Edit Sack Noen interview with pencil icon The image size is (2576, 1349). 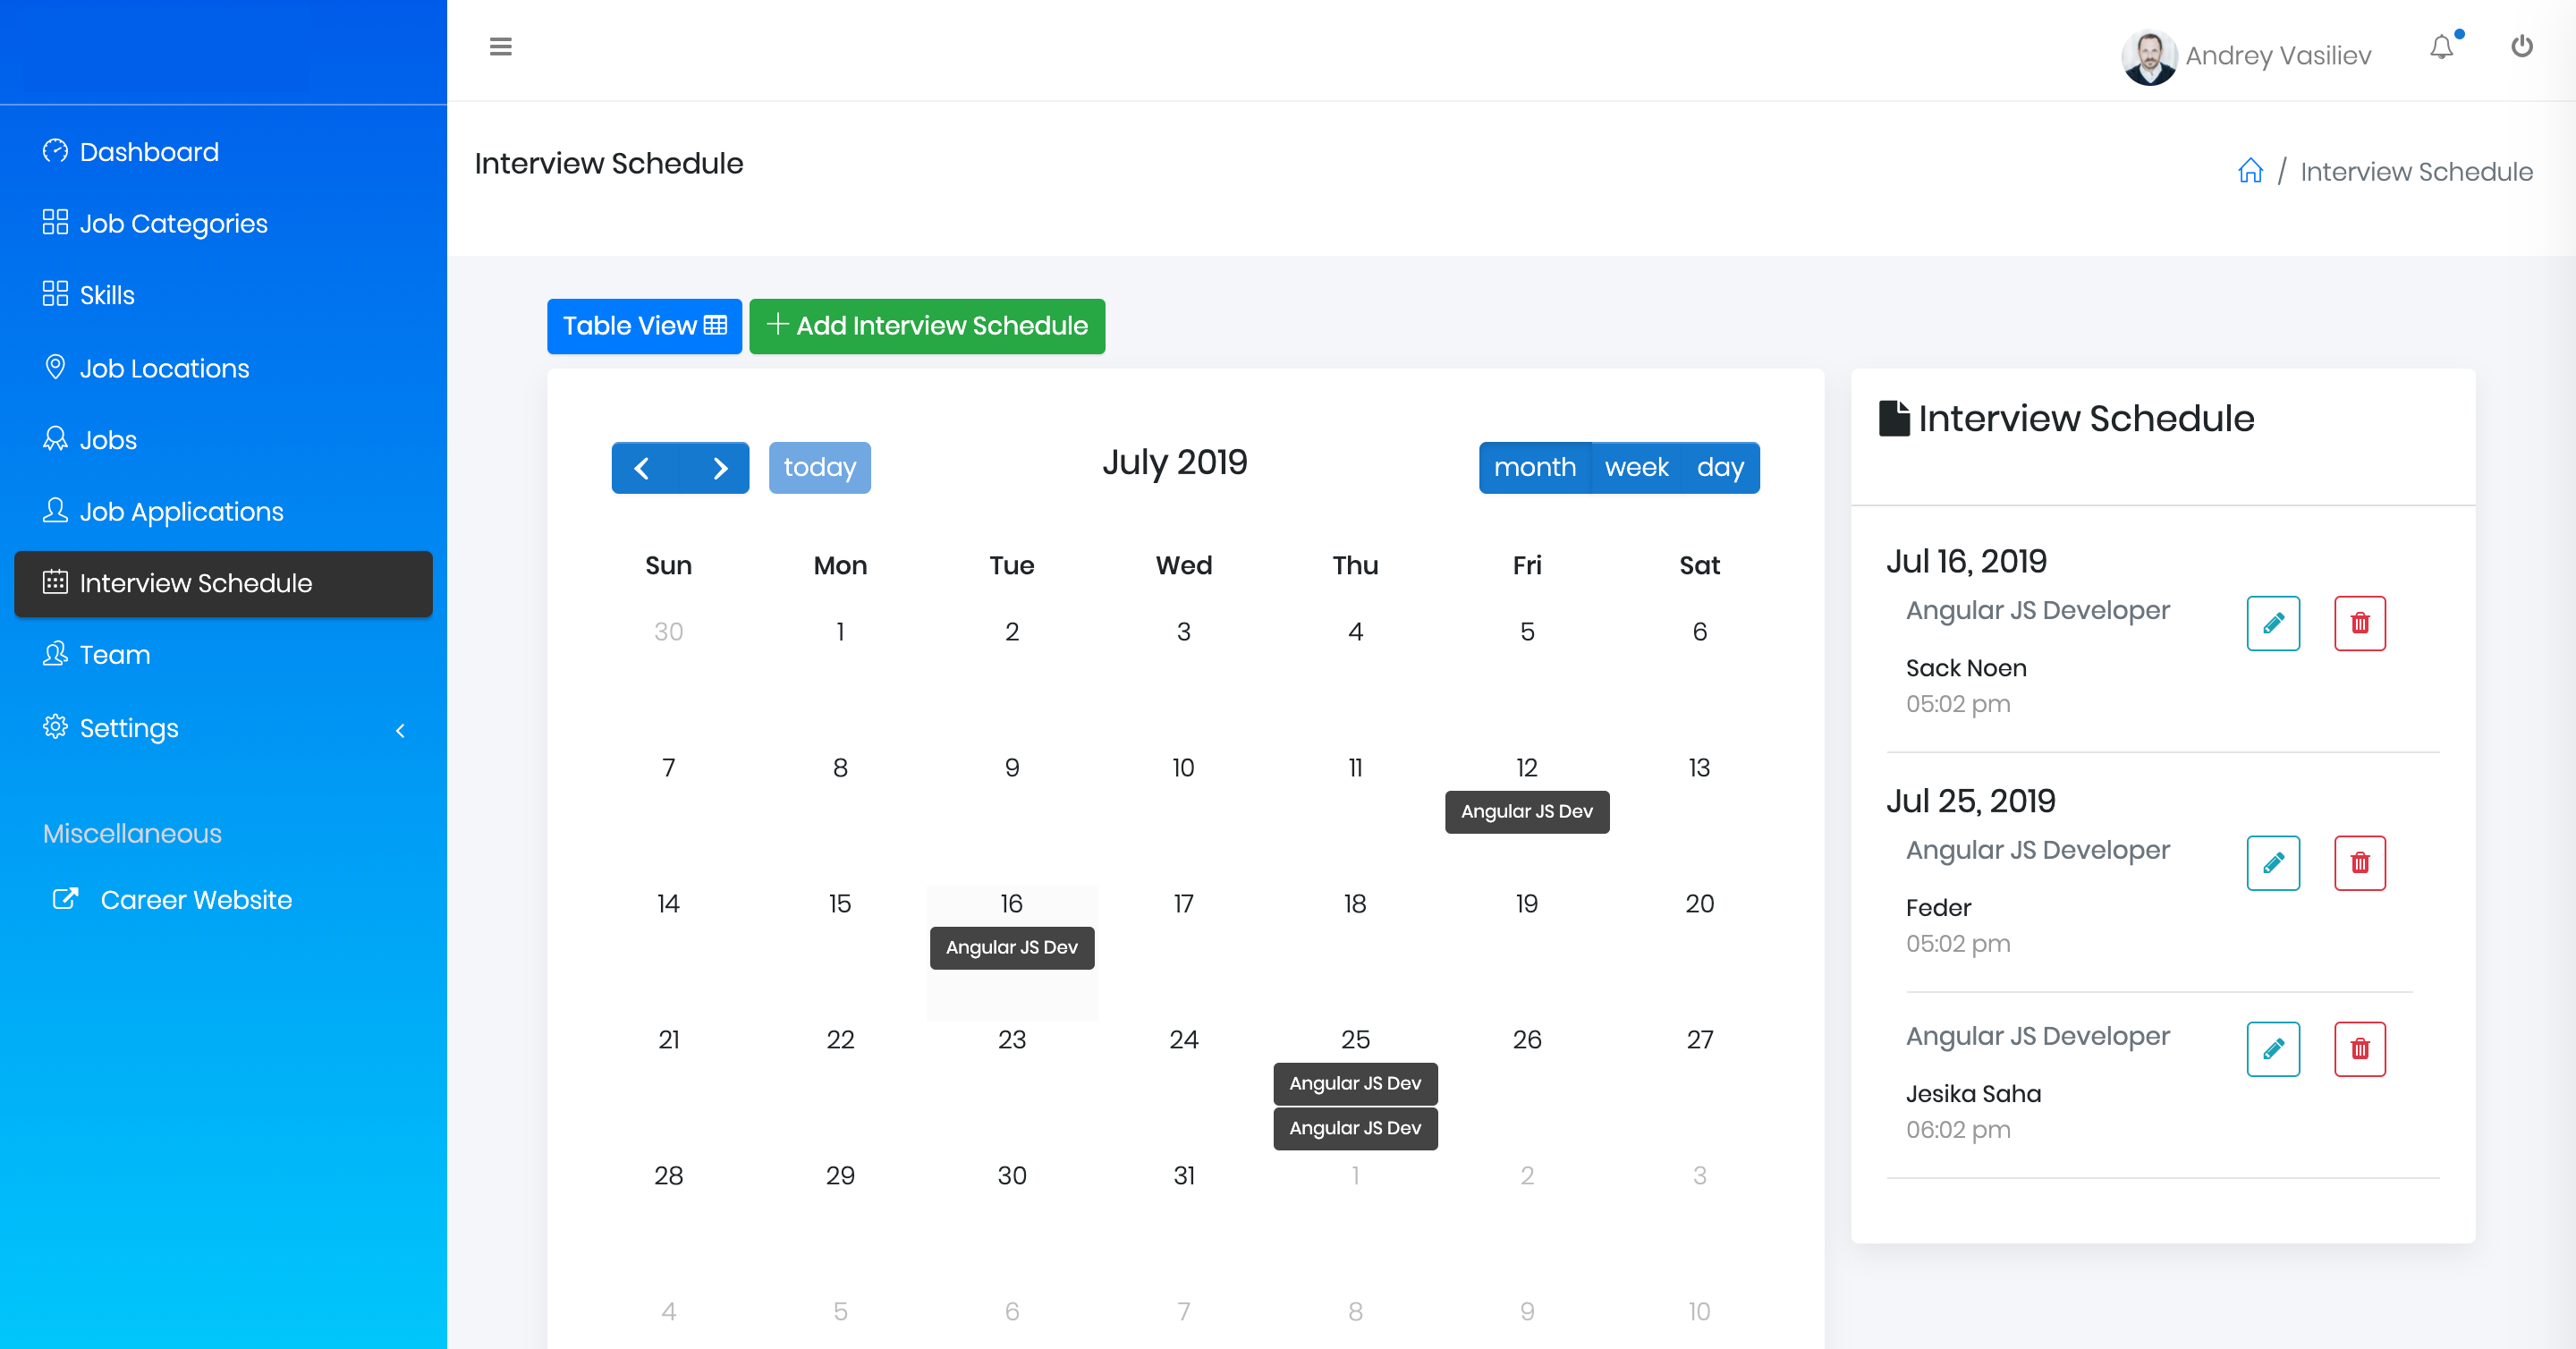[2272, 623]
